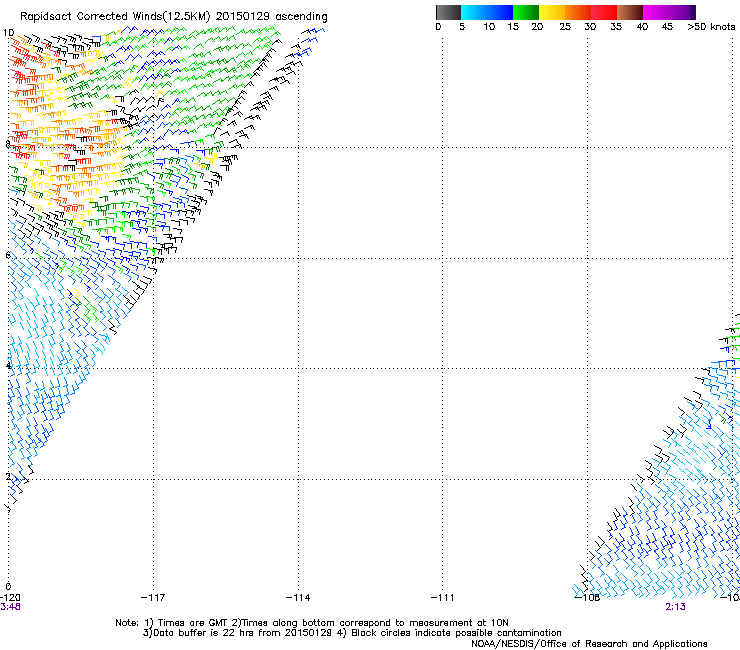This screenshot has width=740, height=650.
Task: Click the legend scale label '35'
Action: pyautogui.click(x=616, y=27)
